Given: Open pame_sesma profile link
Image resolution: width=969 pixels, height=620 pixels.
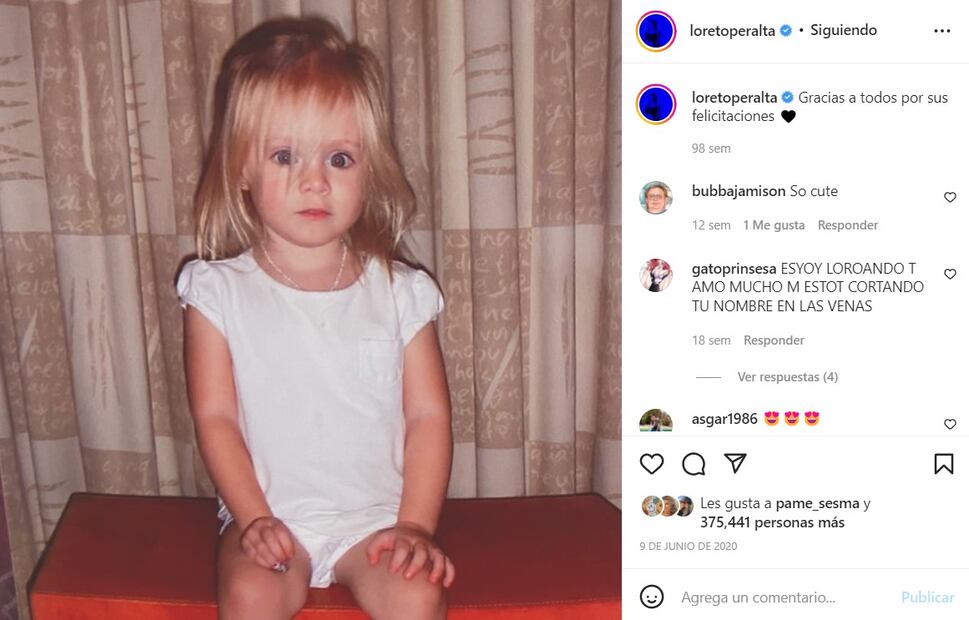Looking at the screenshot, I should point(817,504).
